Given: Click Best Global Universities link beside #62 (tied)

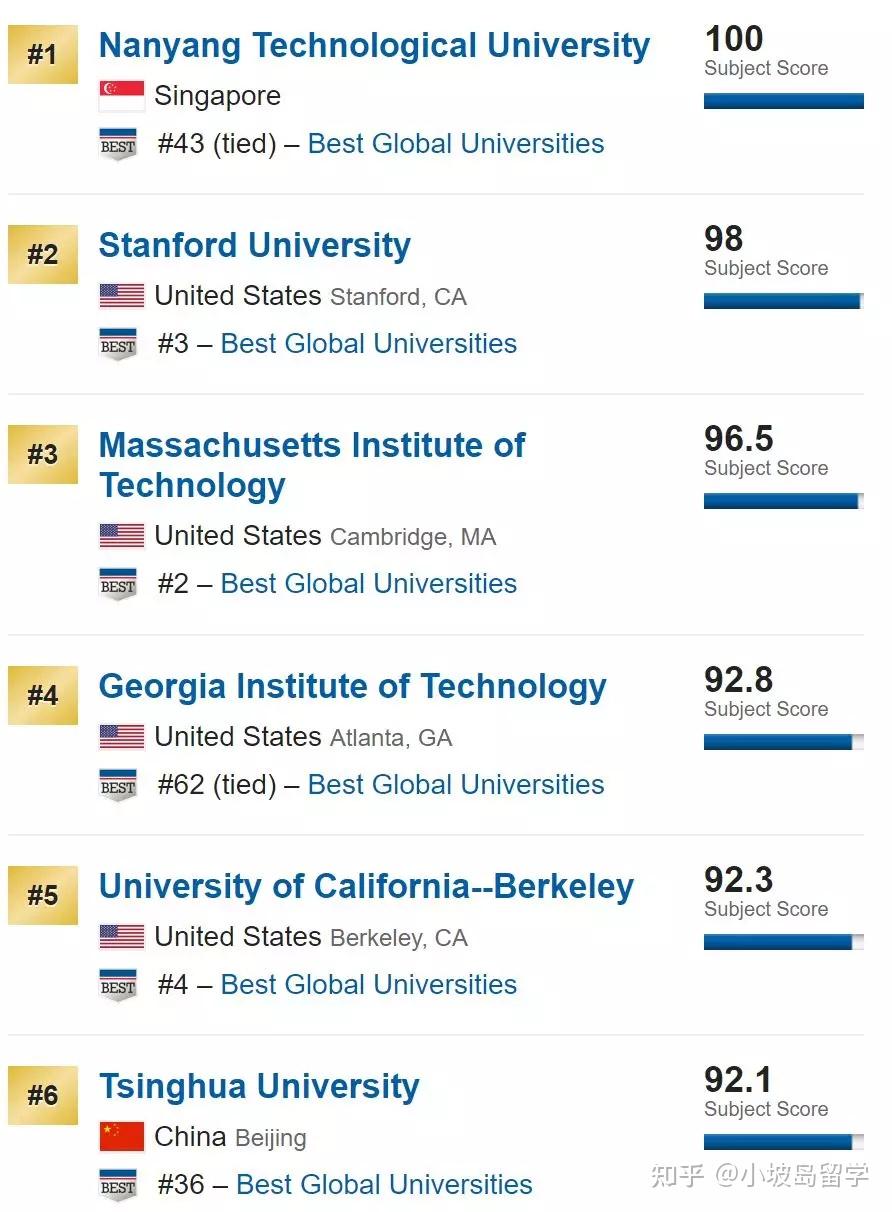Looking at the screenshot, I should 456,785.
